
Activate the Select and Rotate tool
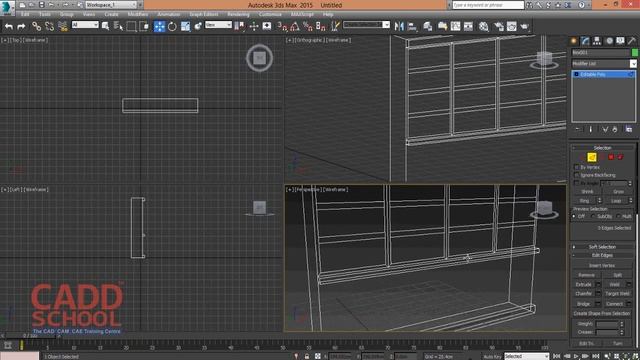pyautogui.click(x=172, y=27)
